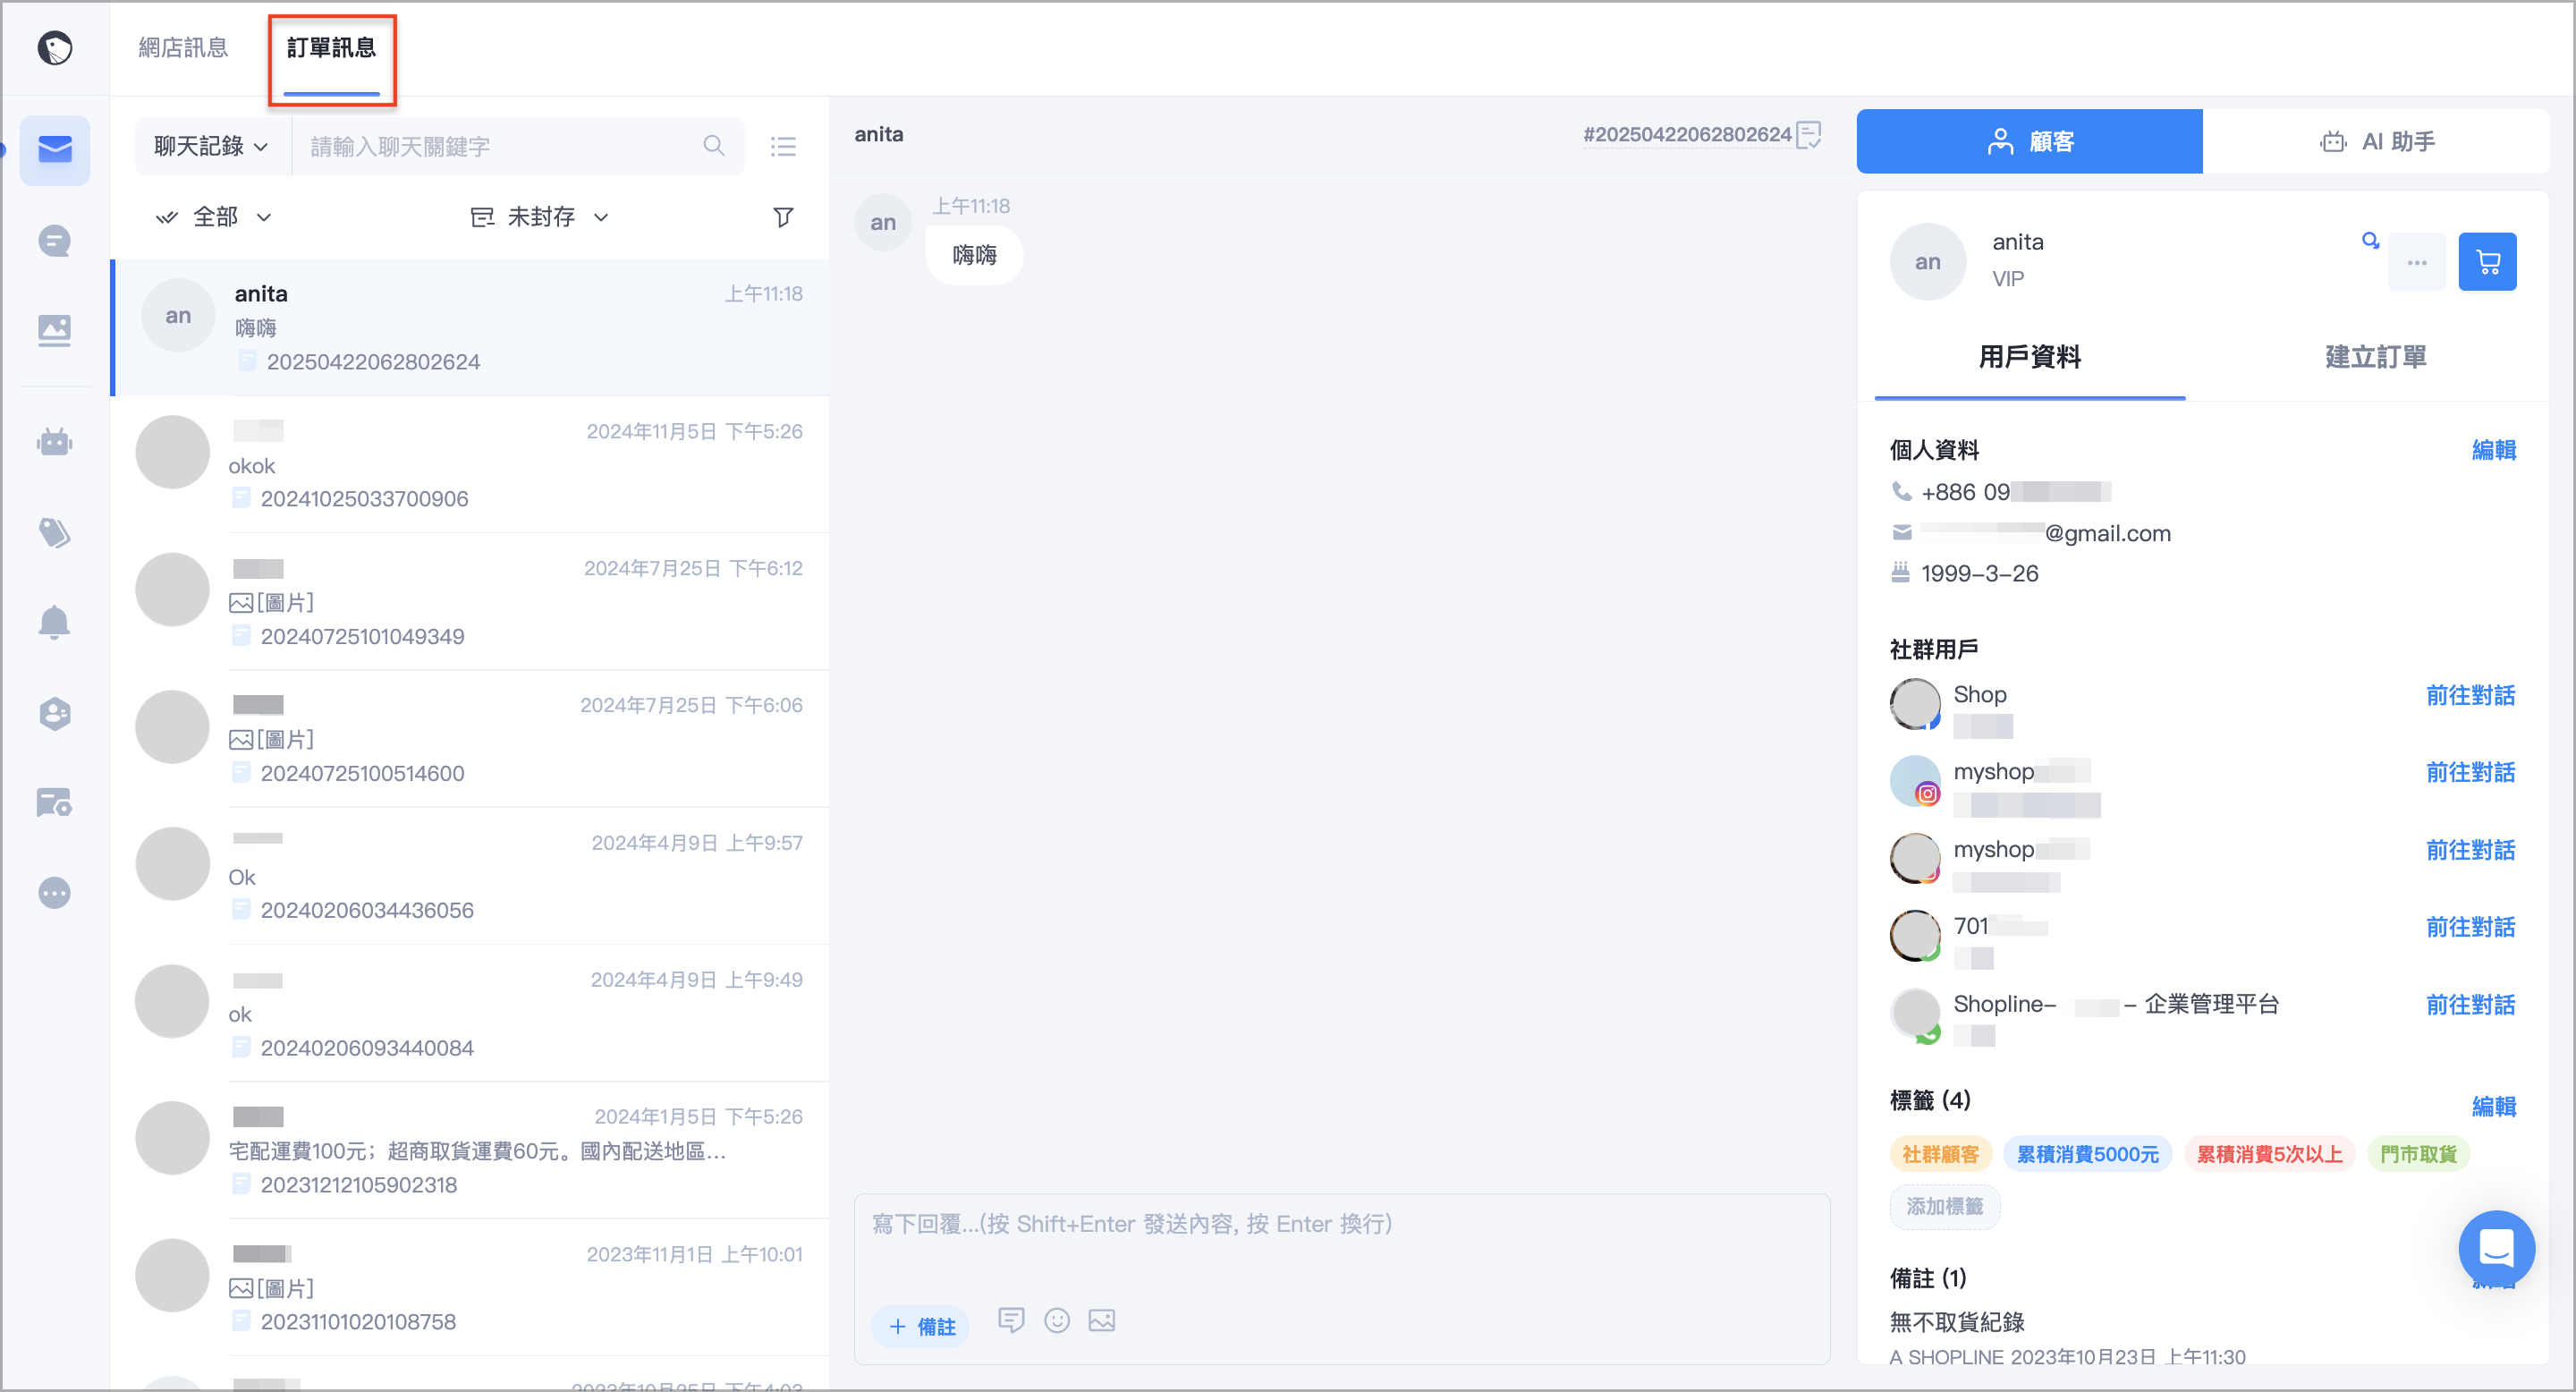Open the 用戶資料 tab
This screenshot has width=2576, height=1392.
(2029, 357)
